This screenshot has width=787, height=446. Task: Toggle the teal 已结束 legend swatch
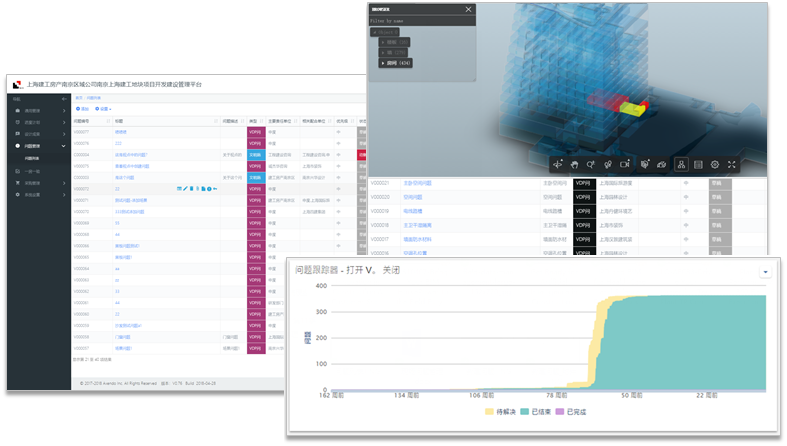pyautogui.click(x=524, y=412)
